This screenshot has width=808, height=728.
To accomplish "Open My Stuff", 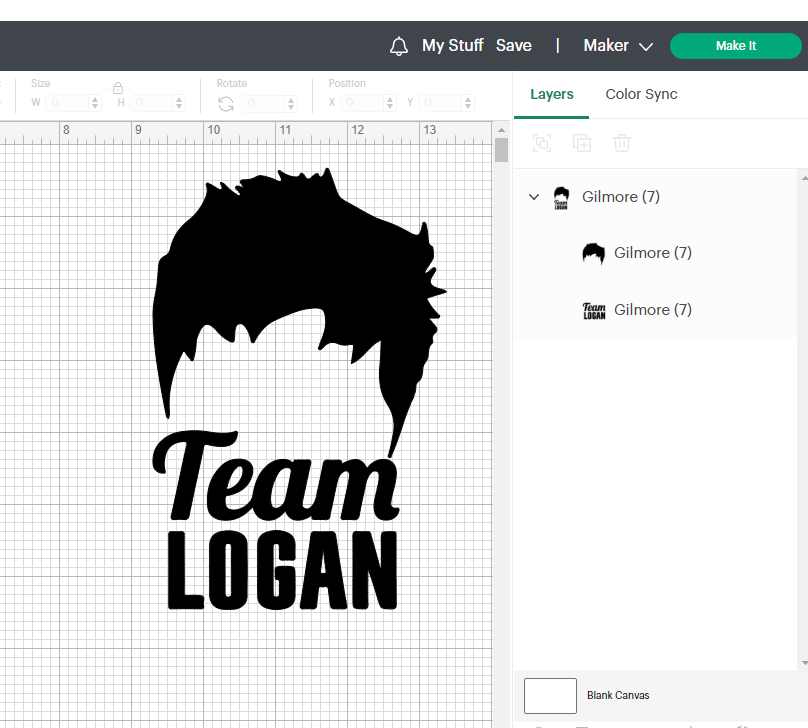I will 452,45.
